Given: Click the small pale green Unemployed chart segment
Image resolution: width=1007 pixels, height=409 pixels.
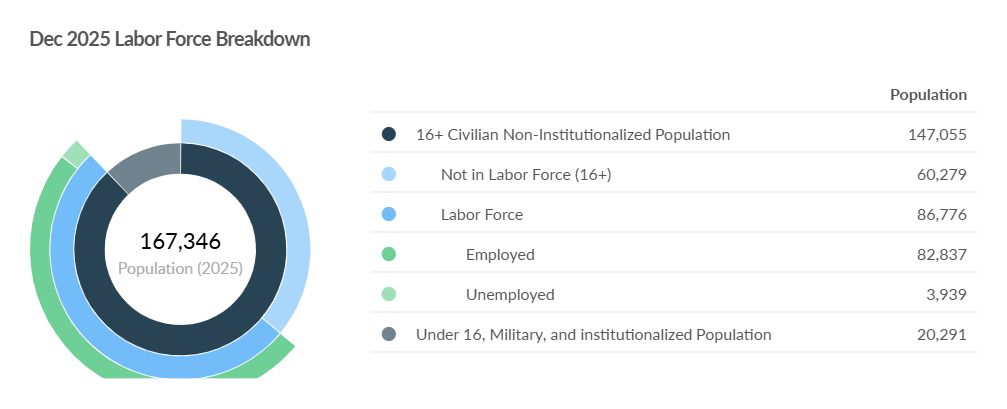Looking at the screenshot, I should (75, 154).
